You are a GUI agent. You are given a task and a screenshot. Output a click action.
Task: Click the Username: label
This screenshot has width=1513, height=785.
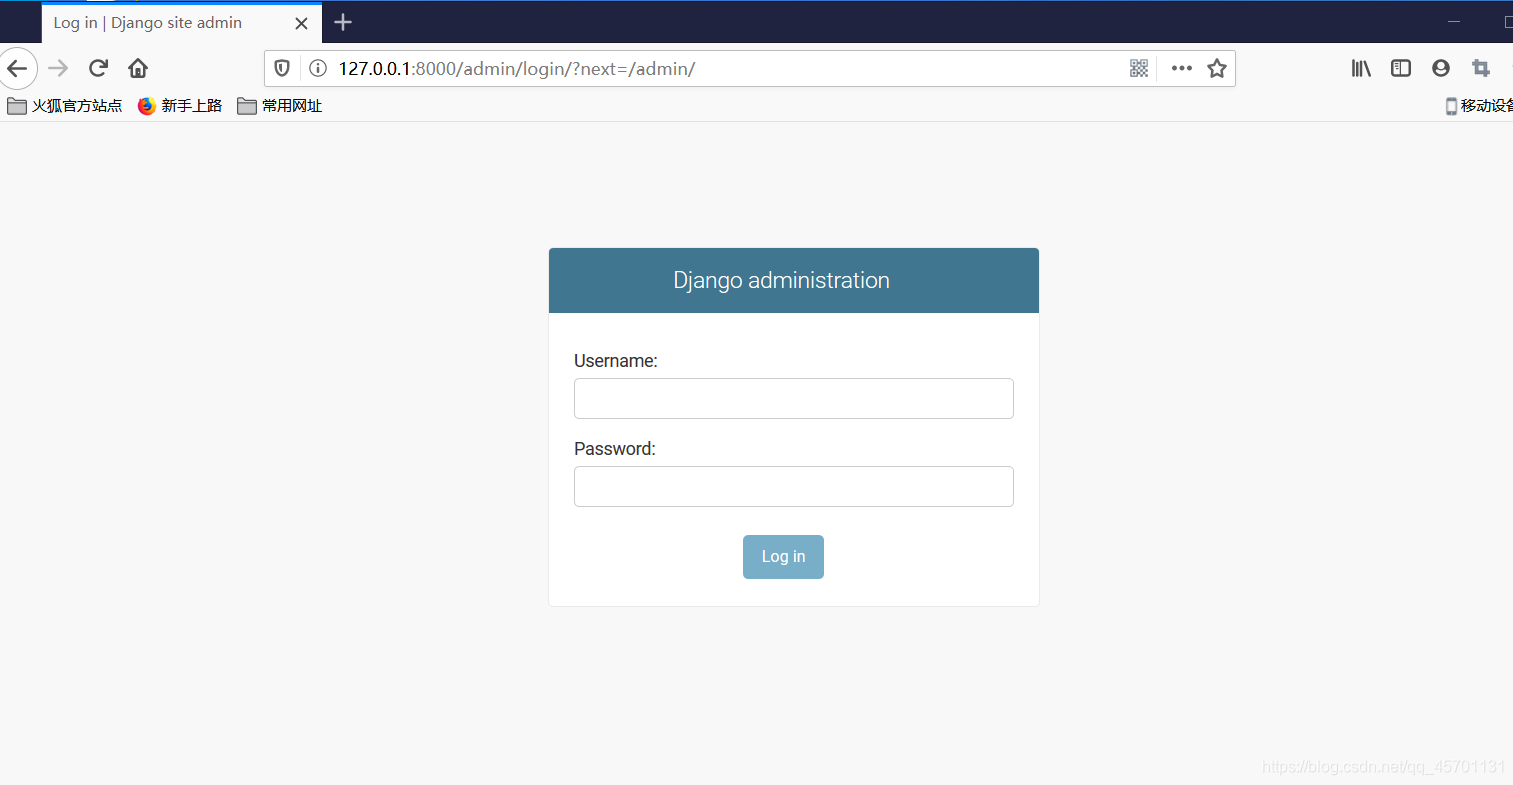click(616, 361)
